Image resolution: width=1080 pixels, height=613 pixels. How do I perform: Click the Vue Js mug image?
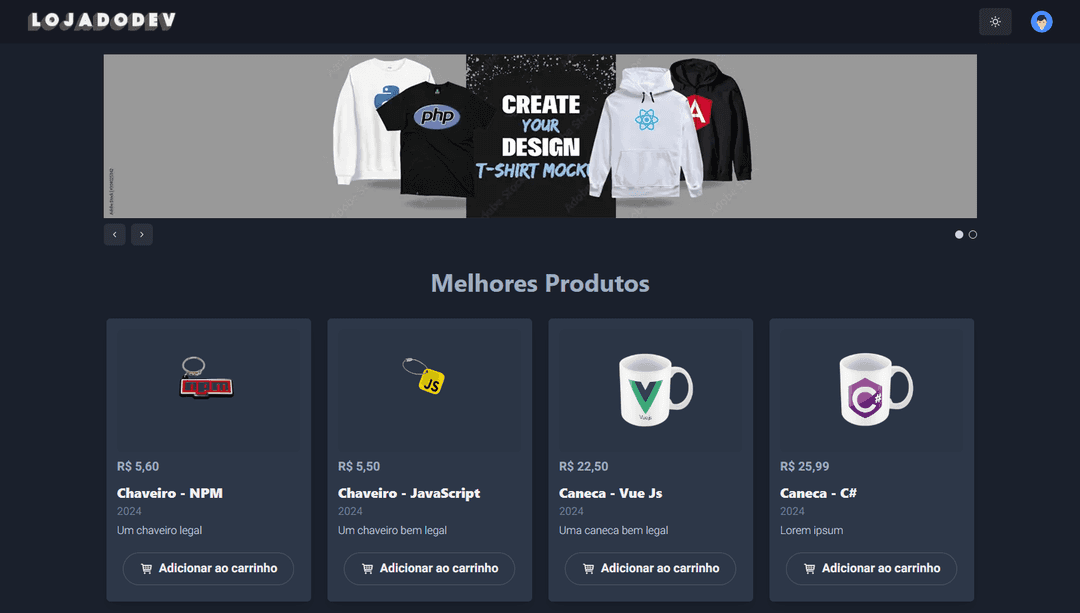click(654, 390)
